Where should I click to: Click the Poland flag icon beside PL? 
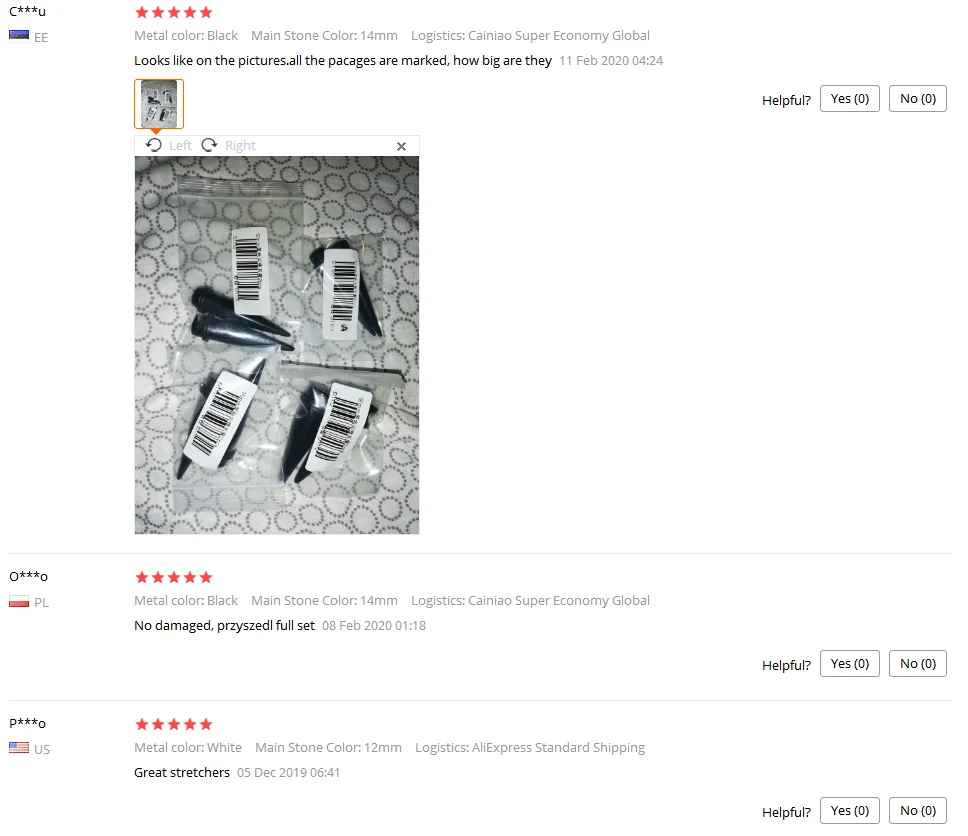(19, 601)
